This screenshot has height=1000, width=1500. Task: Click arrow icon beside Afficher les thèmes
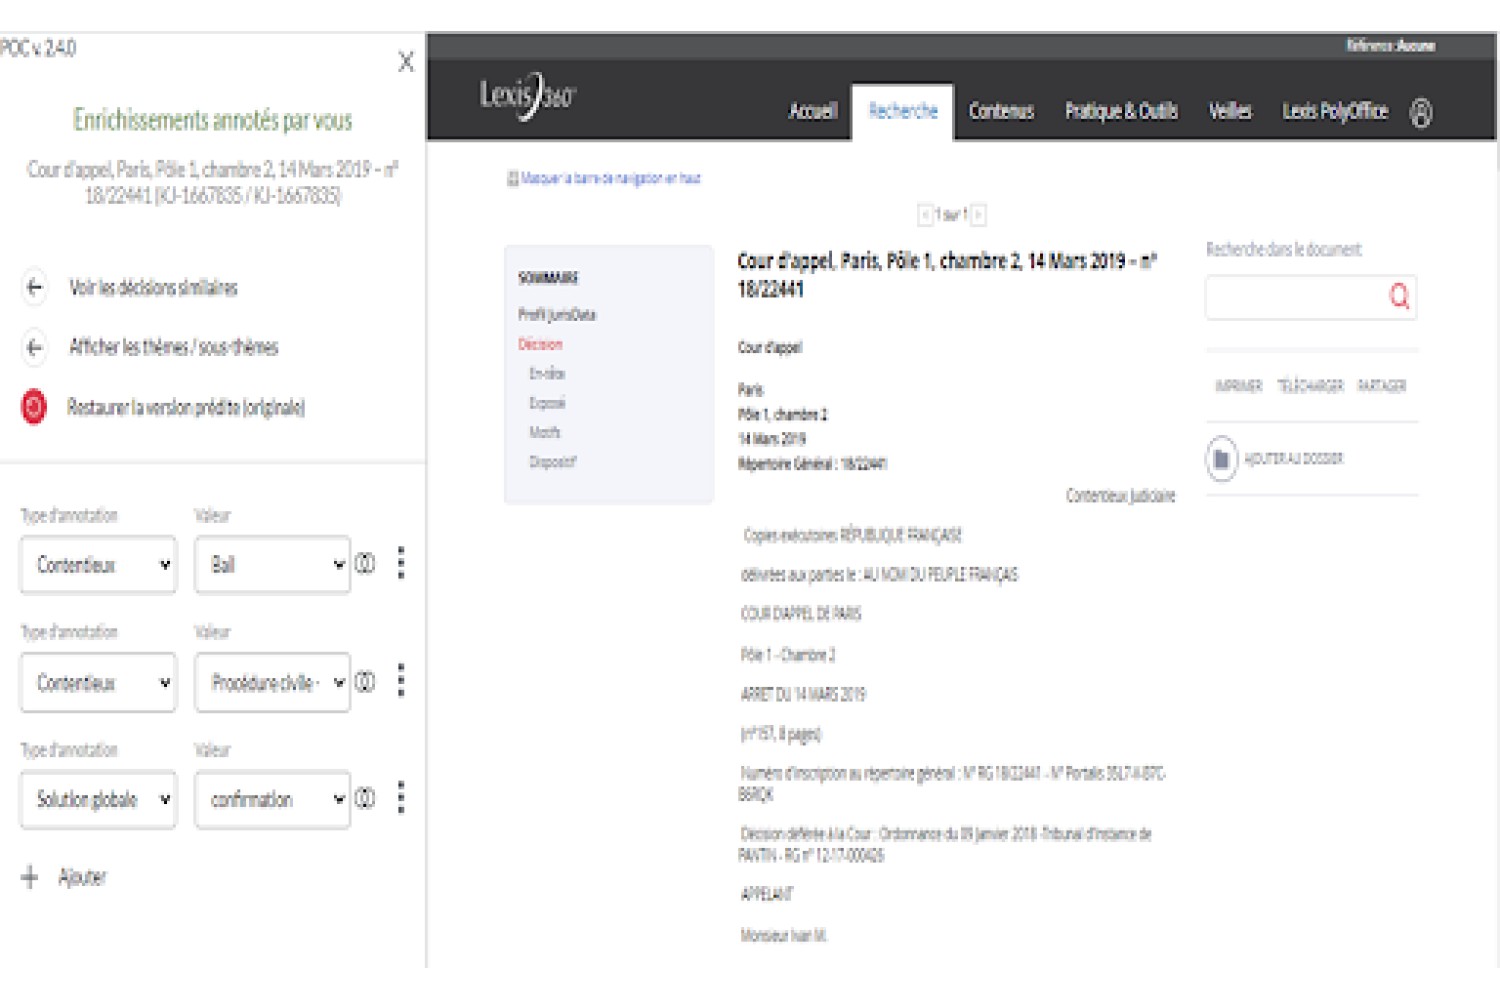tap(35, 347)
